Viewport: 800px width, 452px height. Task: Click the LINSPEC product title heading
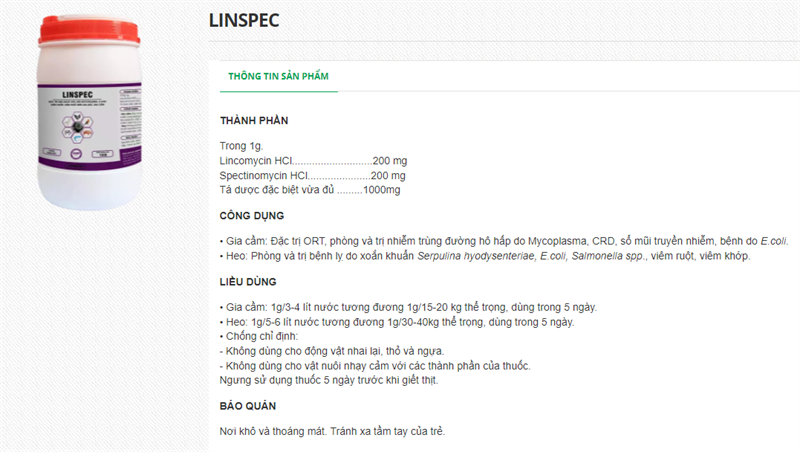[x=244, y=20]
